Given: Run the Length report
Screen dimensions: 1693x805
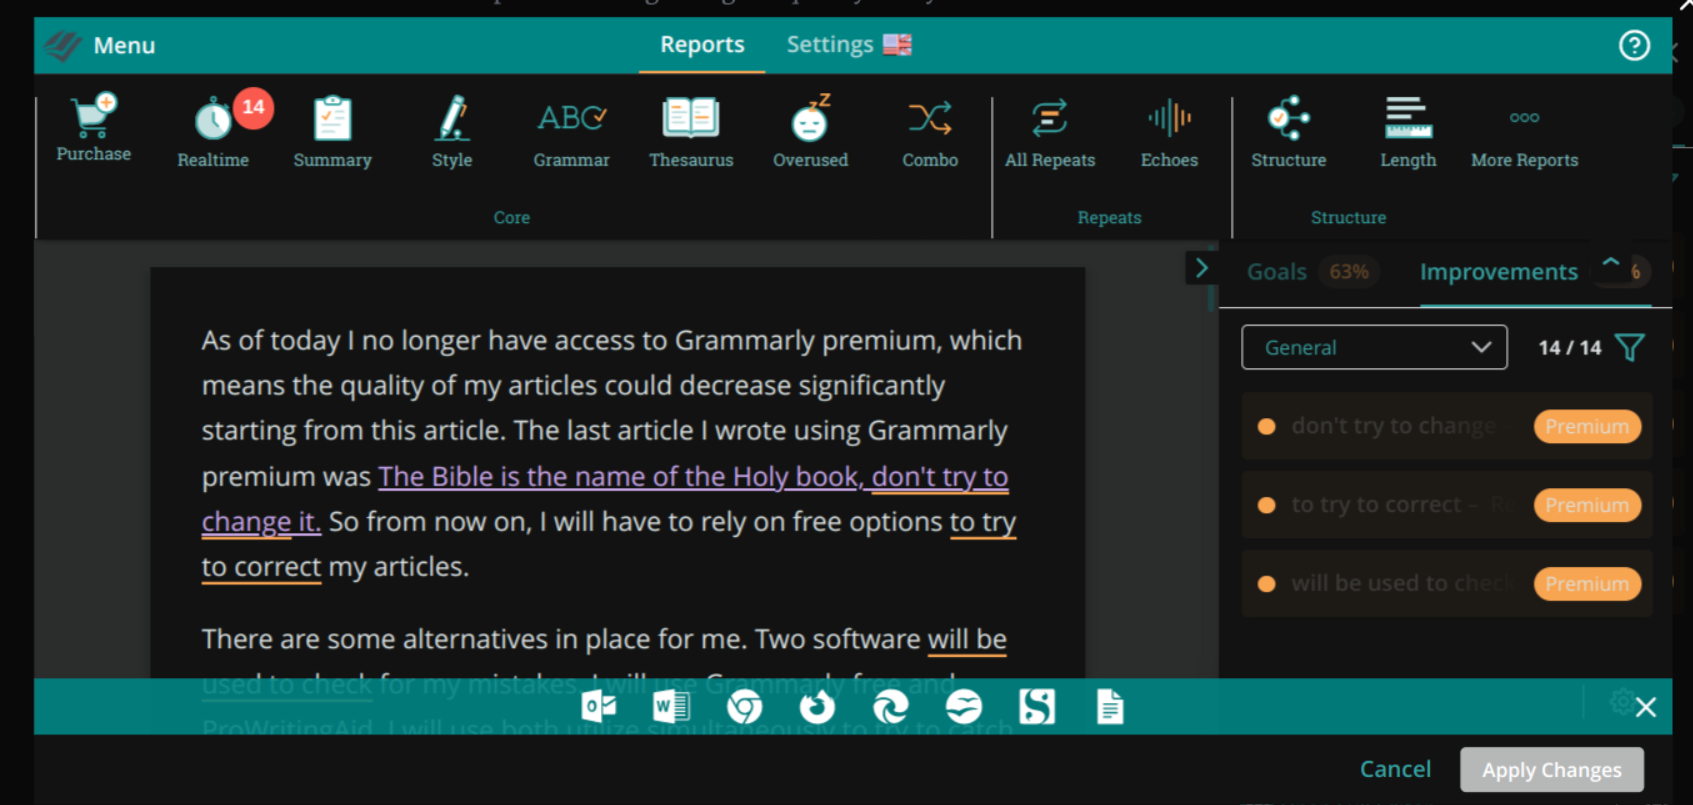Looking at the screenshot, I should [1408, 131].
